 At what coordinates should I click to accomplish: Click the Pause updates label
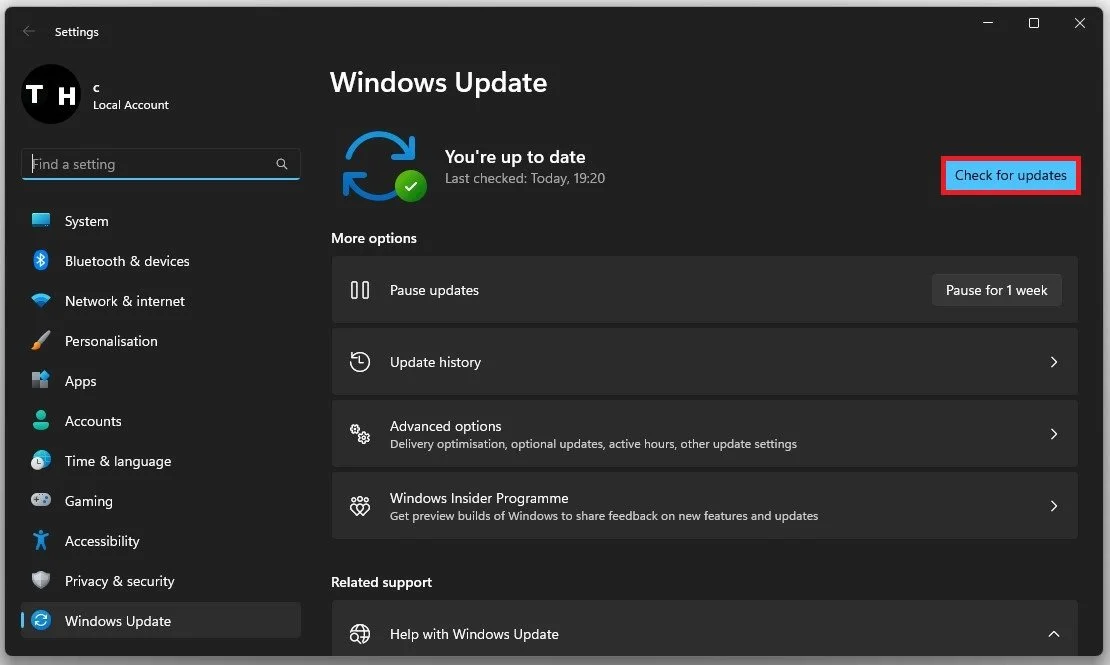point(434,290)
